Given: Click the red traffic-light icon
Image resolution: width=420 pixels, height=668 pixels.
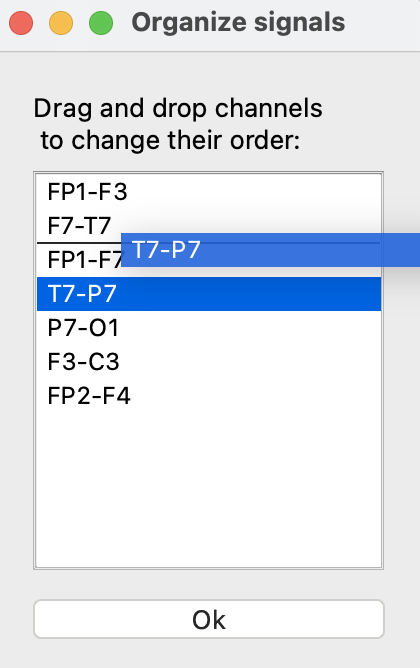Looking at the screenshot, I should [x=21, y=23].
